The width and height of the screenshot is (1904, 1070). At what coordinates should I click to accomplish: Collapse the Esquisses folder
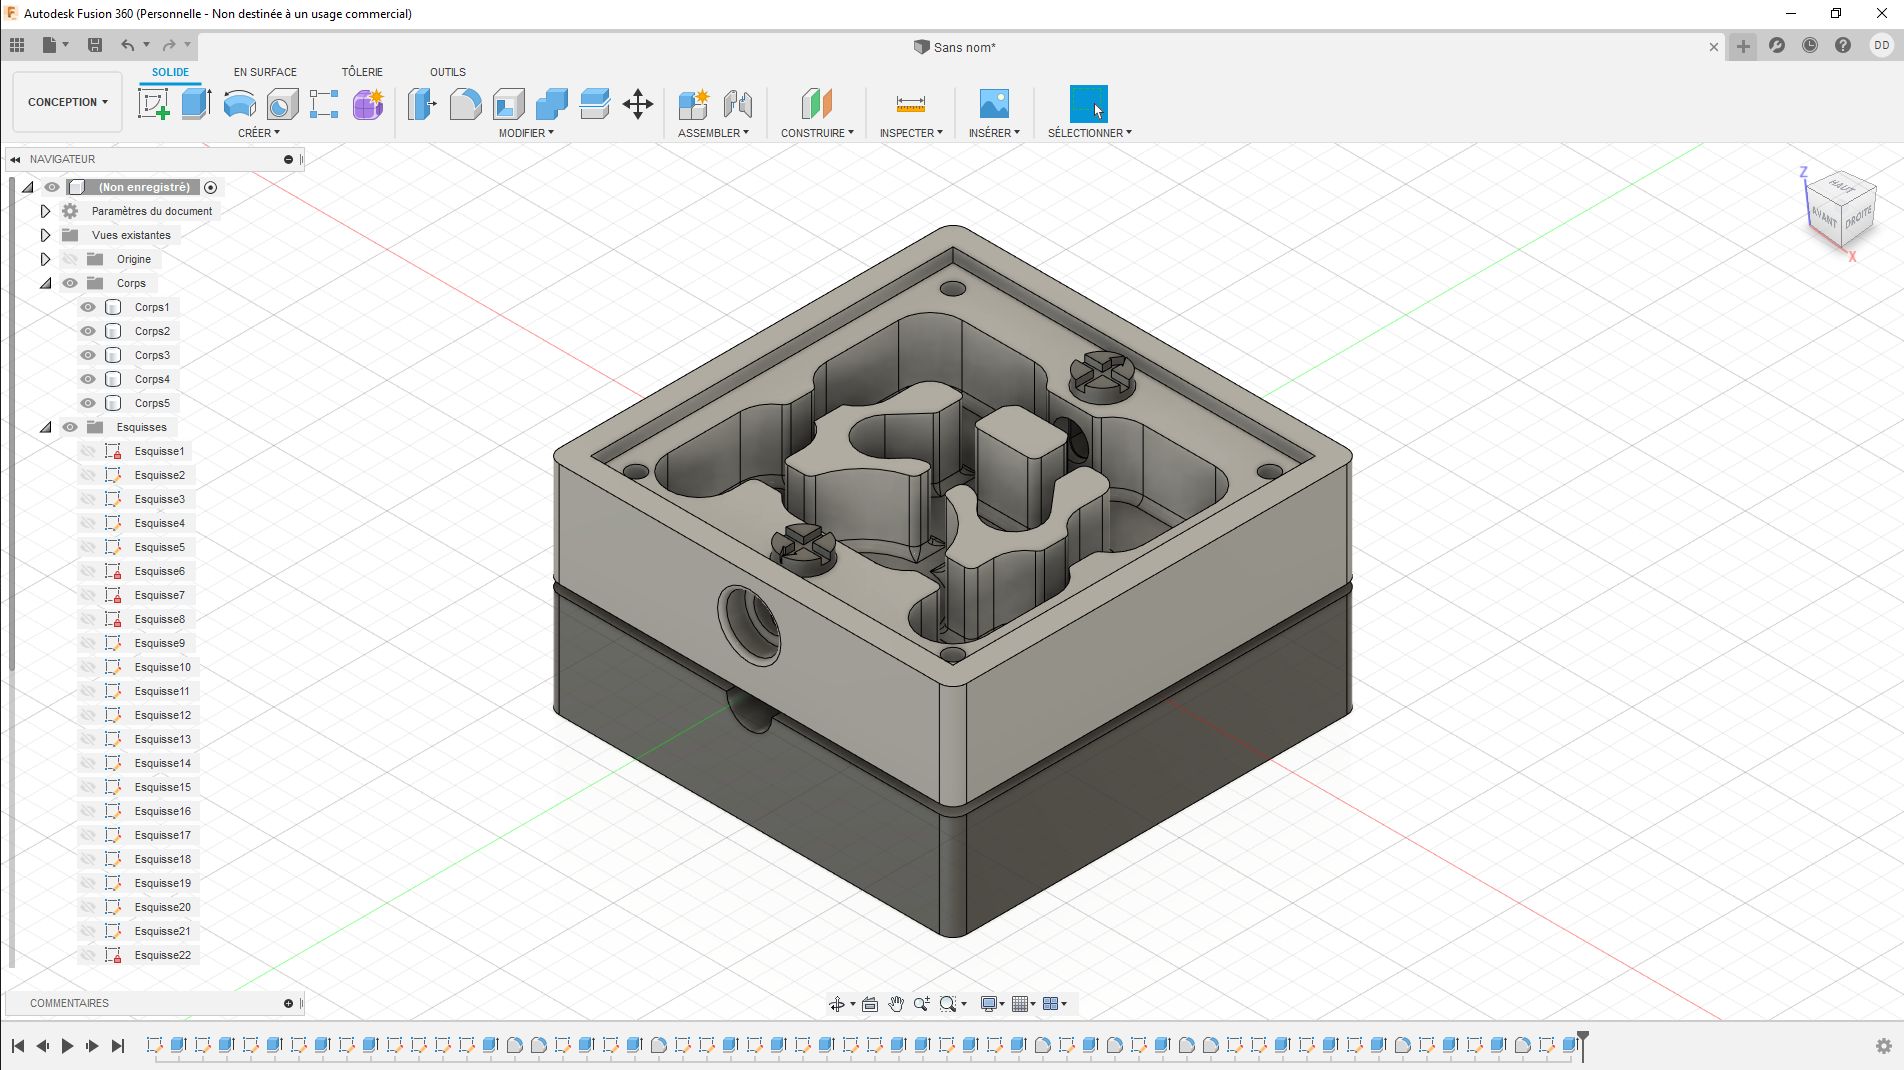45,427
